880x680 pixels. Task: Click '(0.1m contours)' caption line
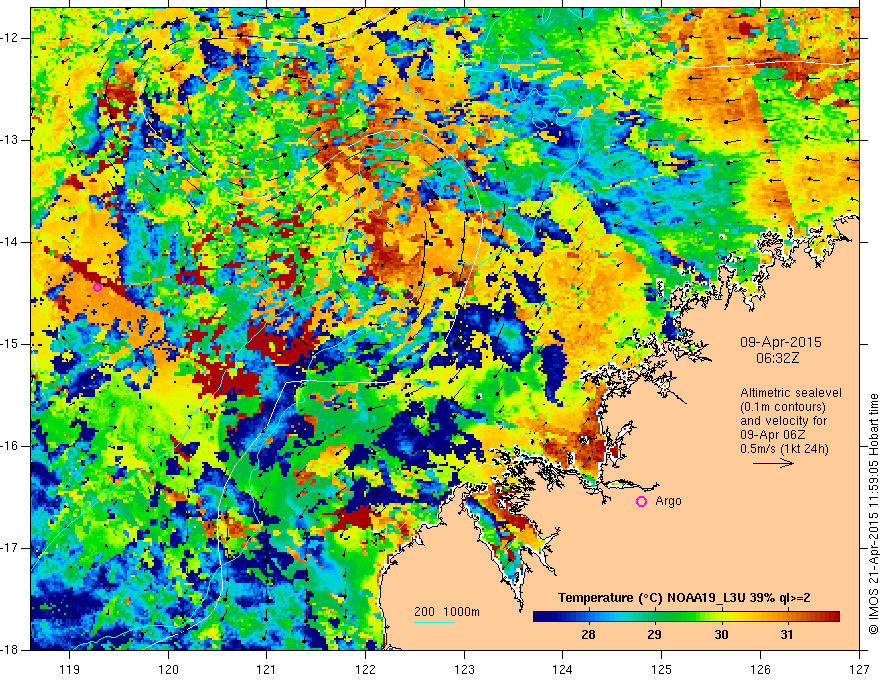click(x=783, y=407)
